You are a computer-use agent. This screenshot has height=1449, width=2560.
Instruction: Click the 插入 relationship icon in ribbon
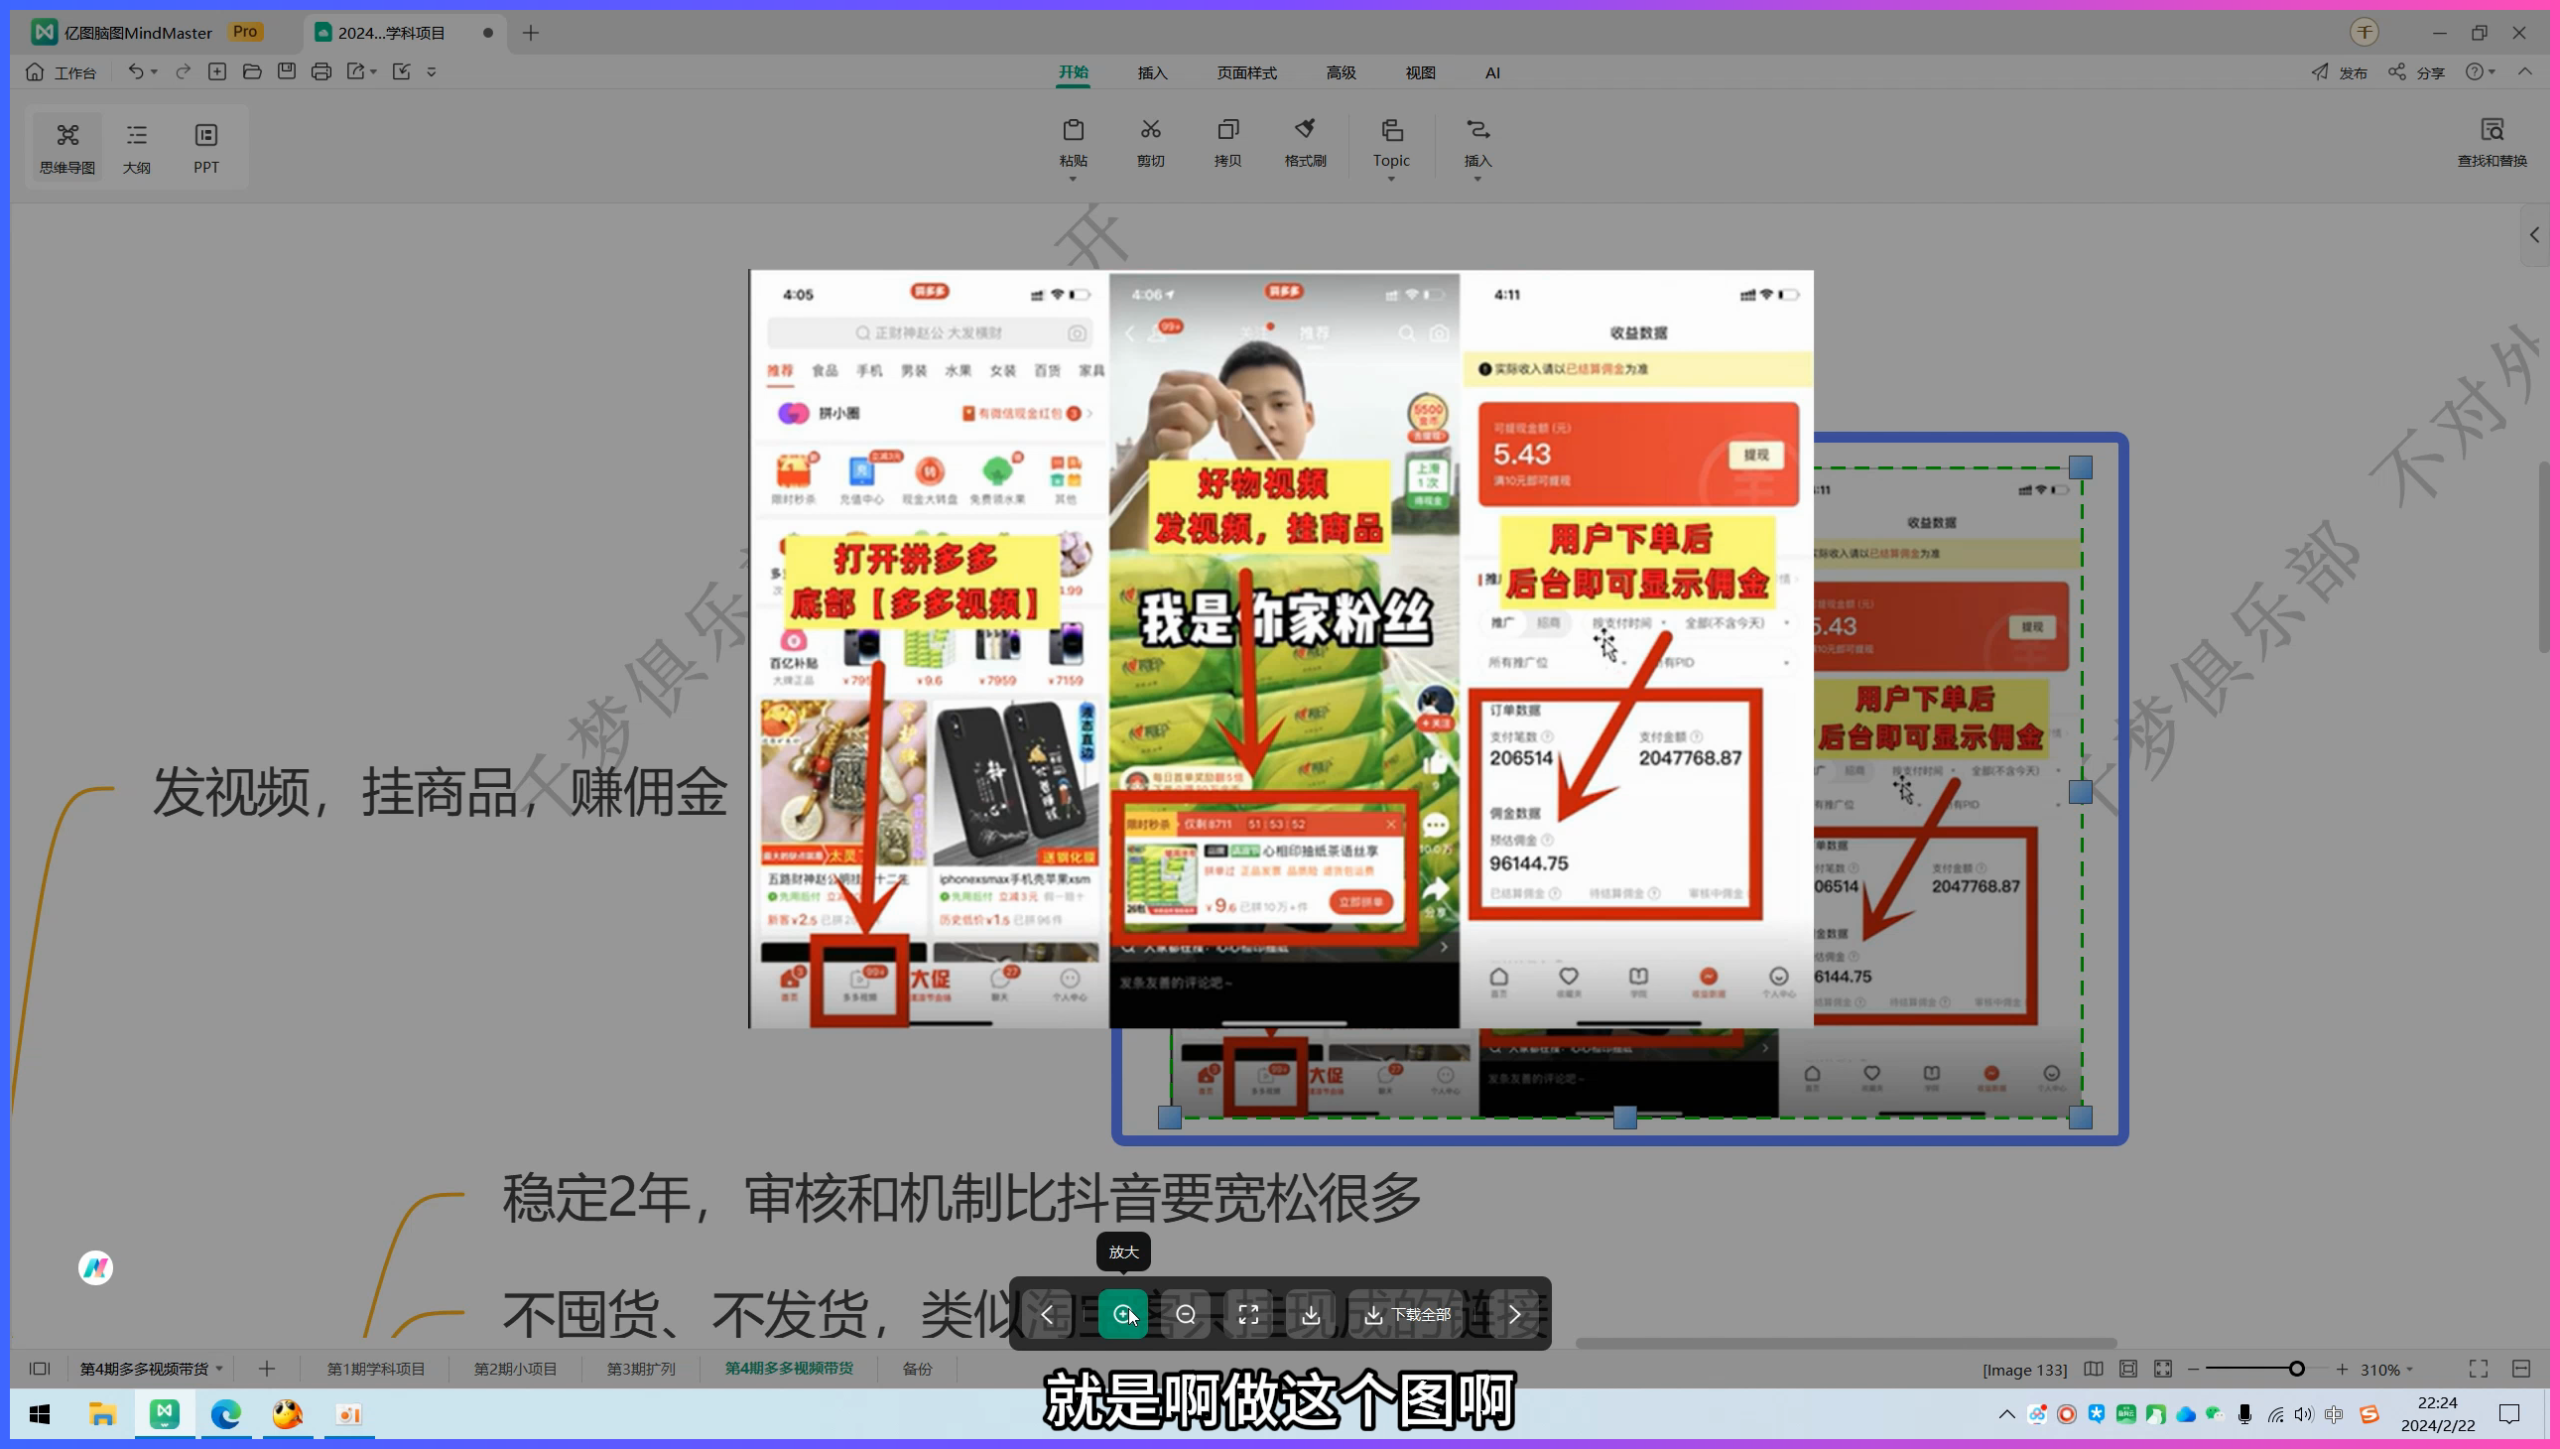point(1478,130)
